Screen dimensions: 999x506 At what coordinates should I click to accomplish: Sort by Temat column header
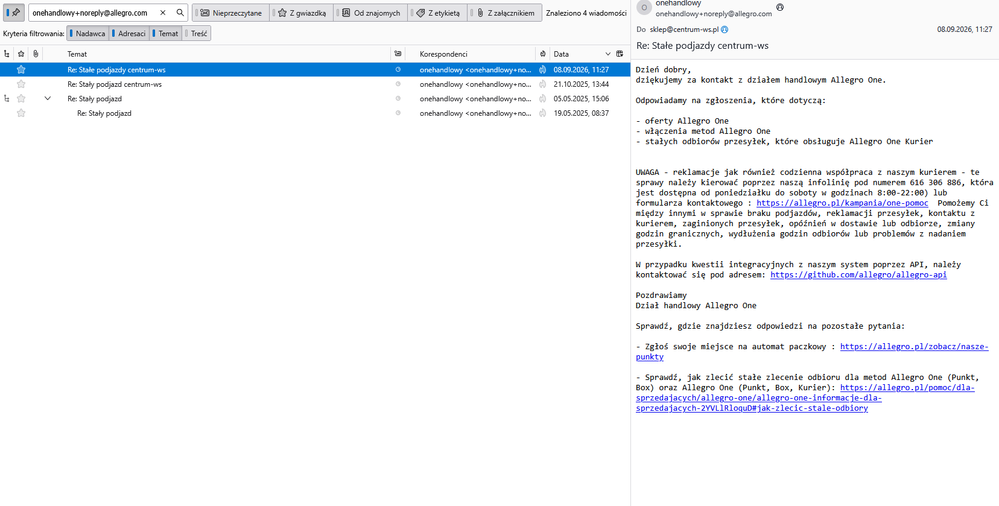(x=76, y=54)
